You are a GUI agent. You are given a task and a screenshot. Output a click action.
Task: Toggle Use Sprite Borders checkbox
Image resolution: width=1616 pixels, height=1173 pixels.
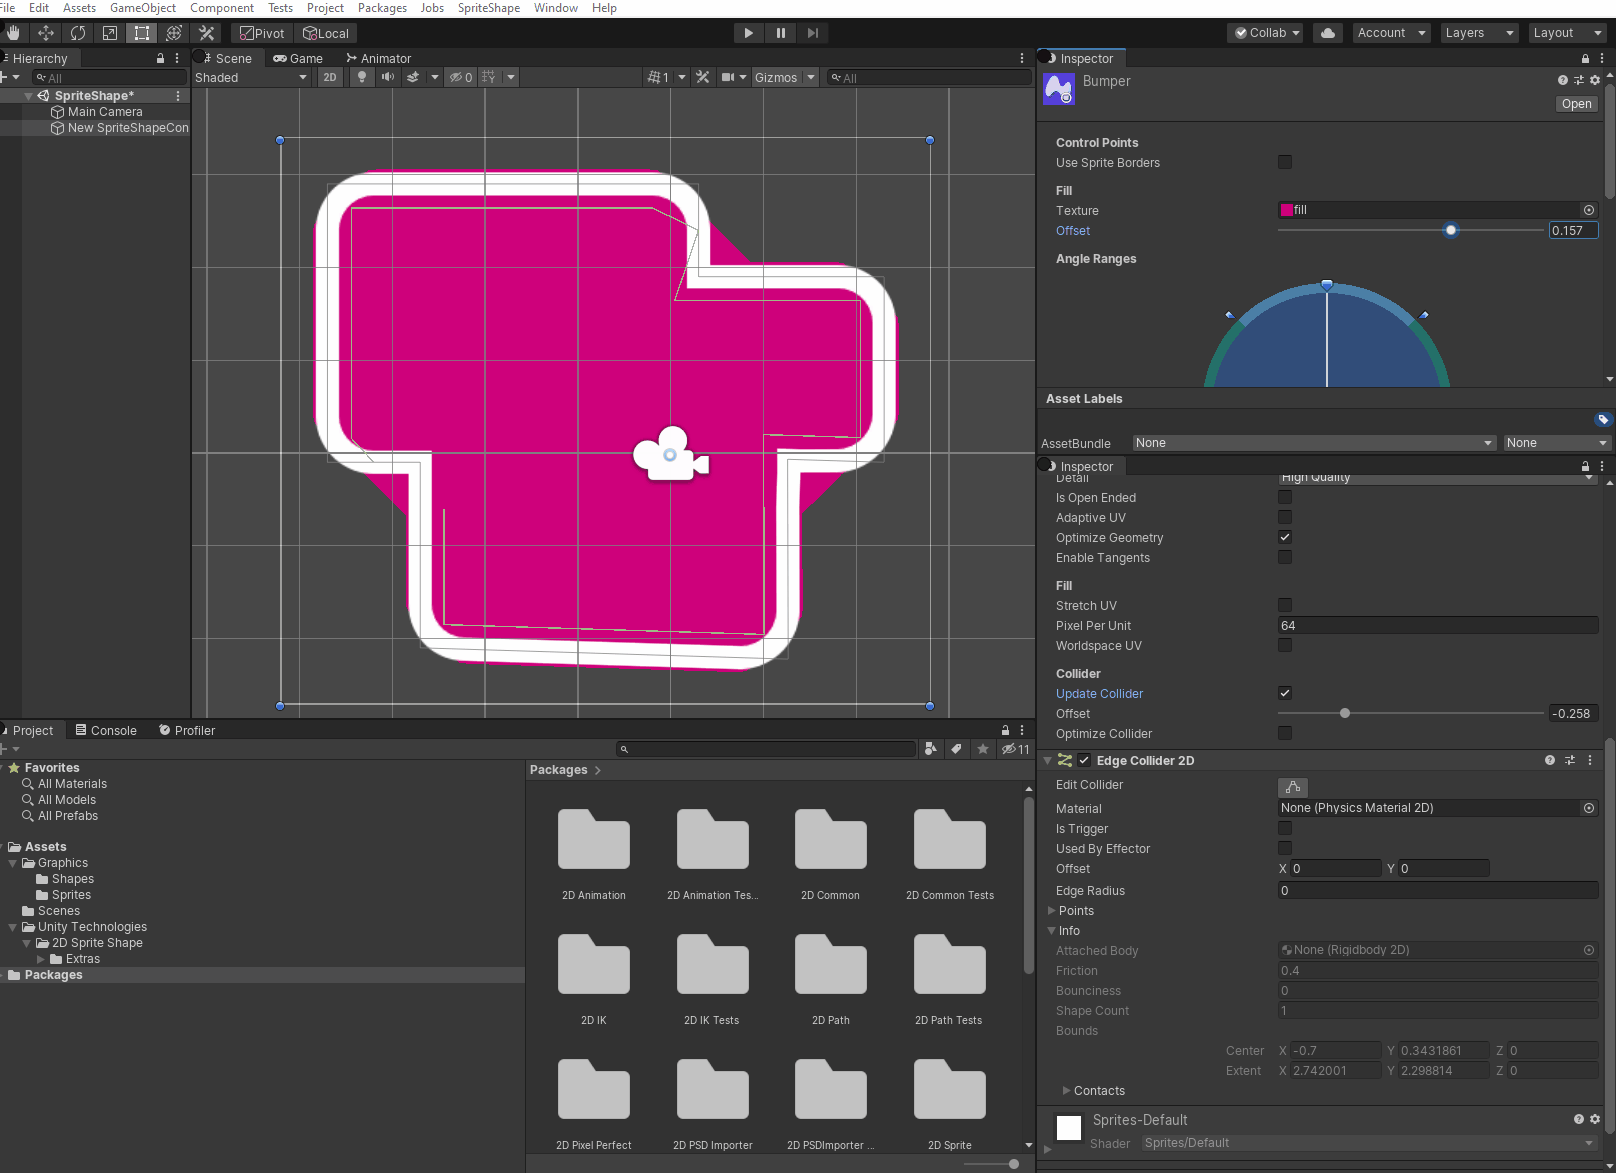click(1285, 162)
